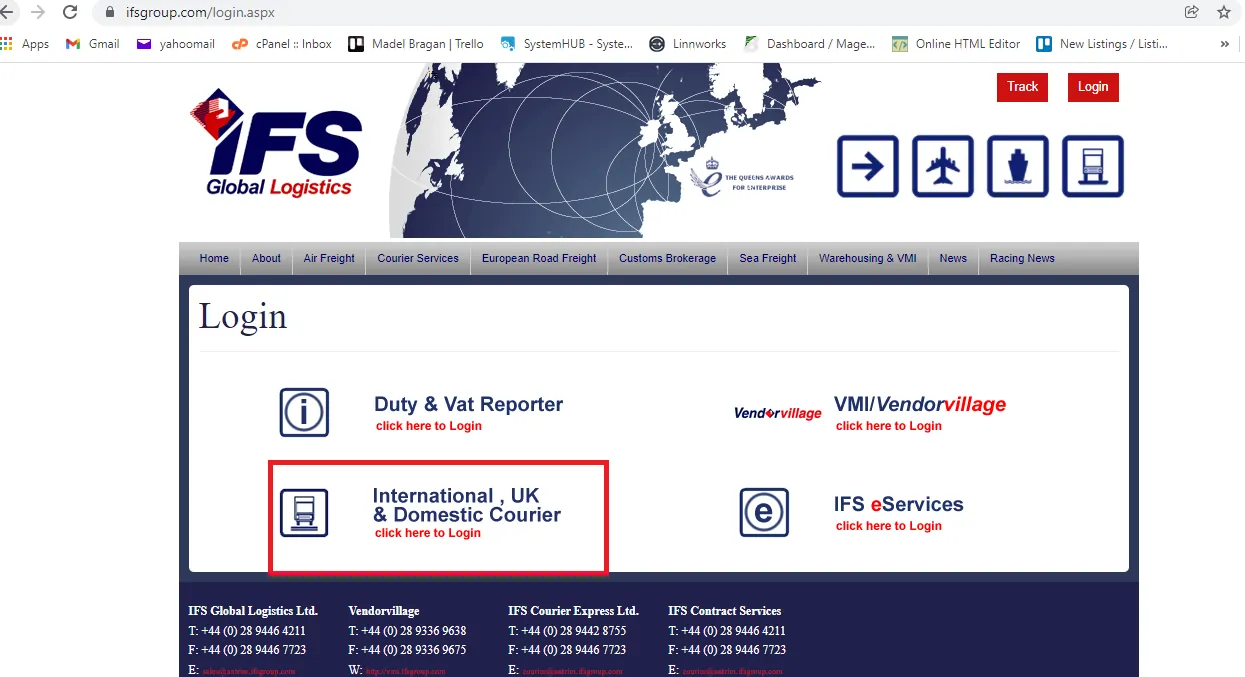Expand the hidden bookmarks chevron
1245x677 pixels.
1225,44
